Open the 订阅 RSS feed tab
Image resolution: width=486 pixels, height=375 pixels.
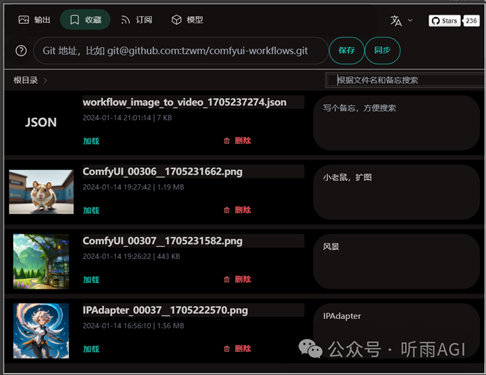coord(136,20)
